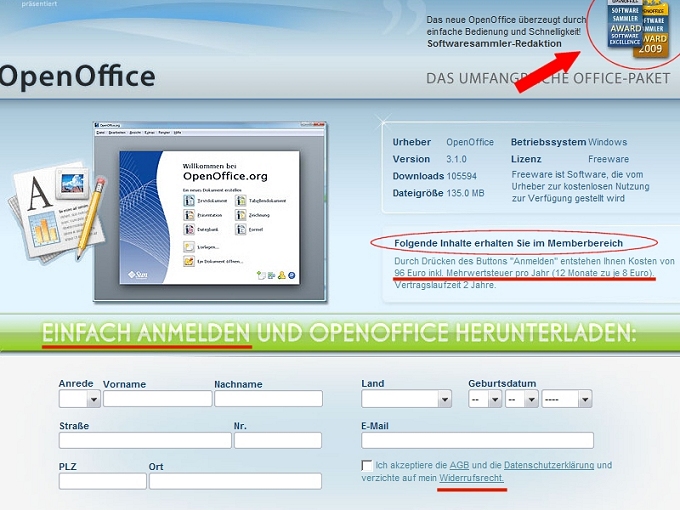Click the license value "Freeware"
The width and height of the screenshot is (680, 510).
608,159
